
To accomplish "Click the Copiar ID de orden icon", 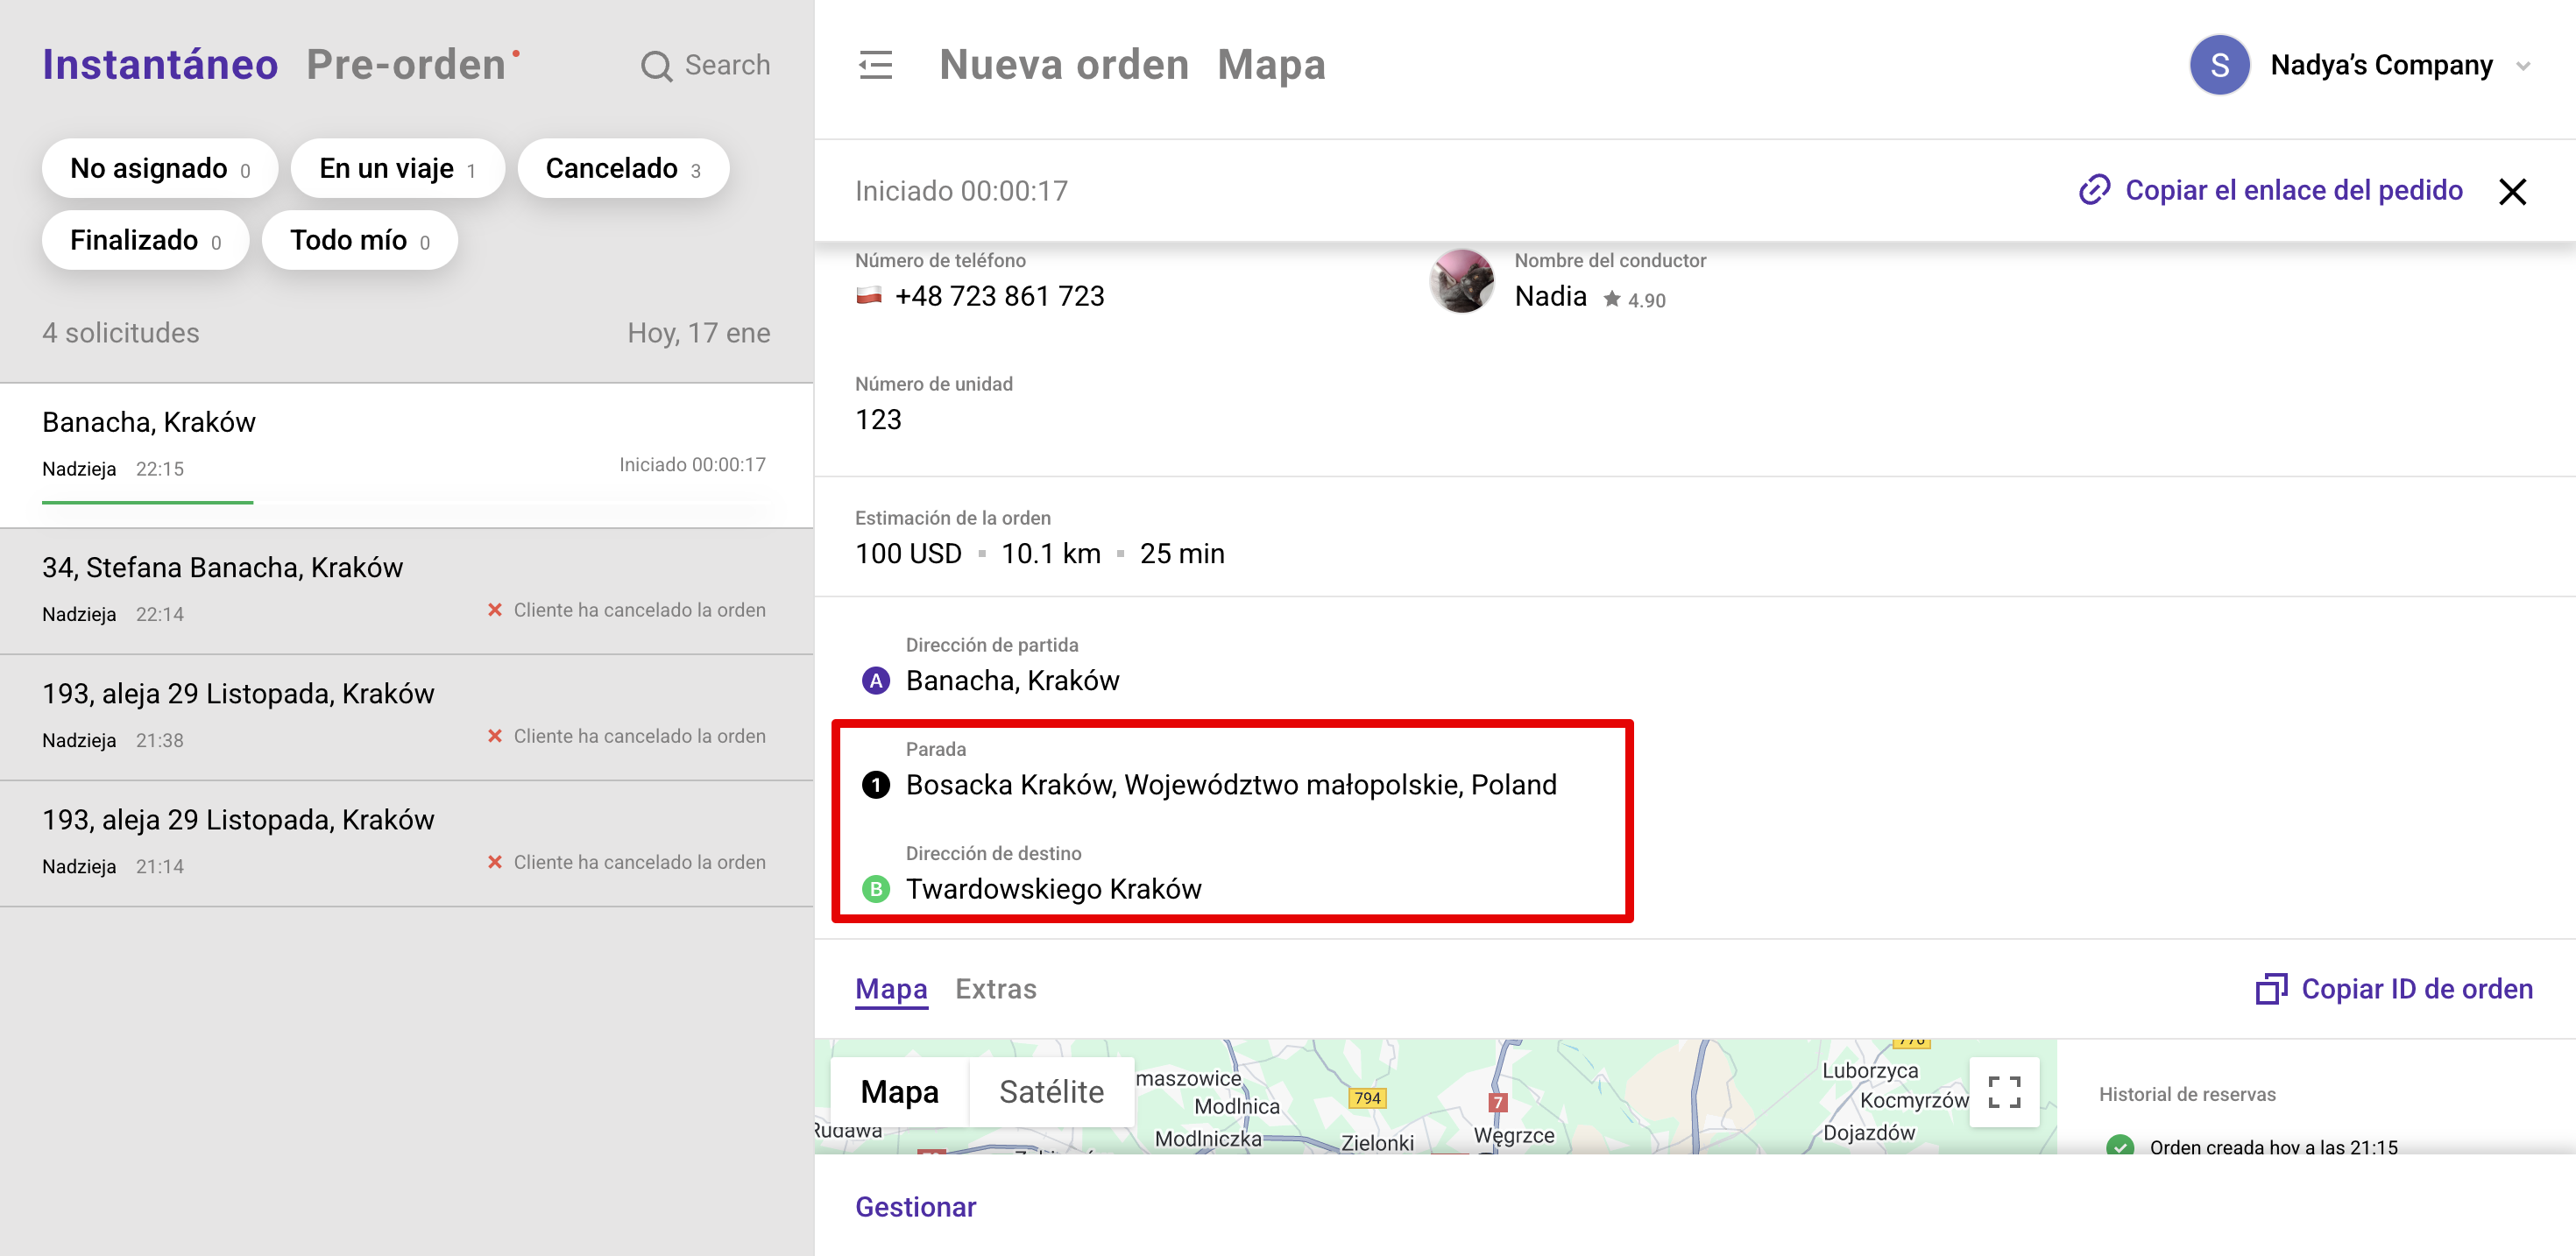I will (x=2271, y=988).
